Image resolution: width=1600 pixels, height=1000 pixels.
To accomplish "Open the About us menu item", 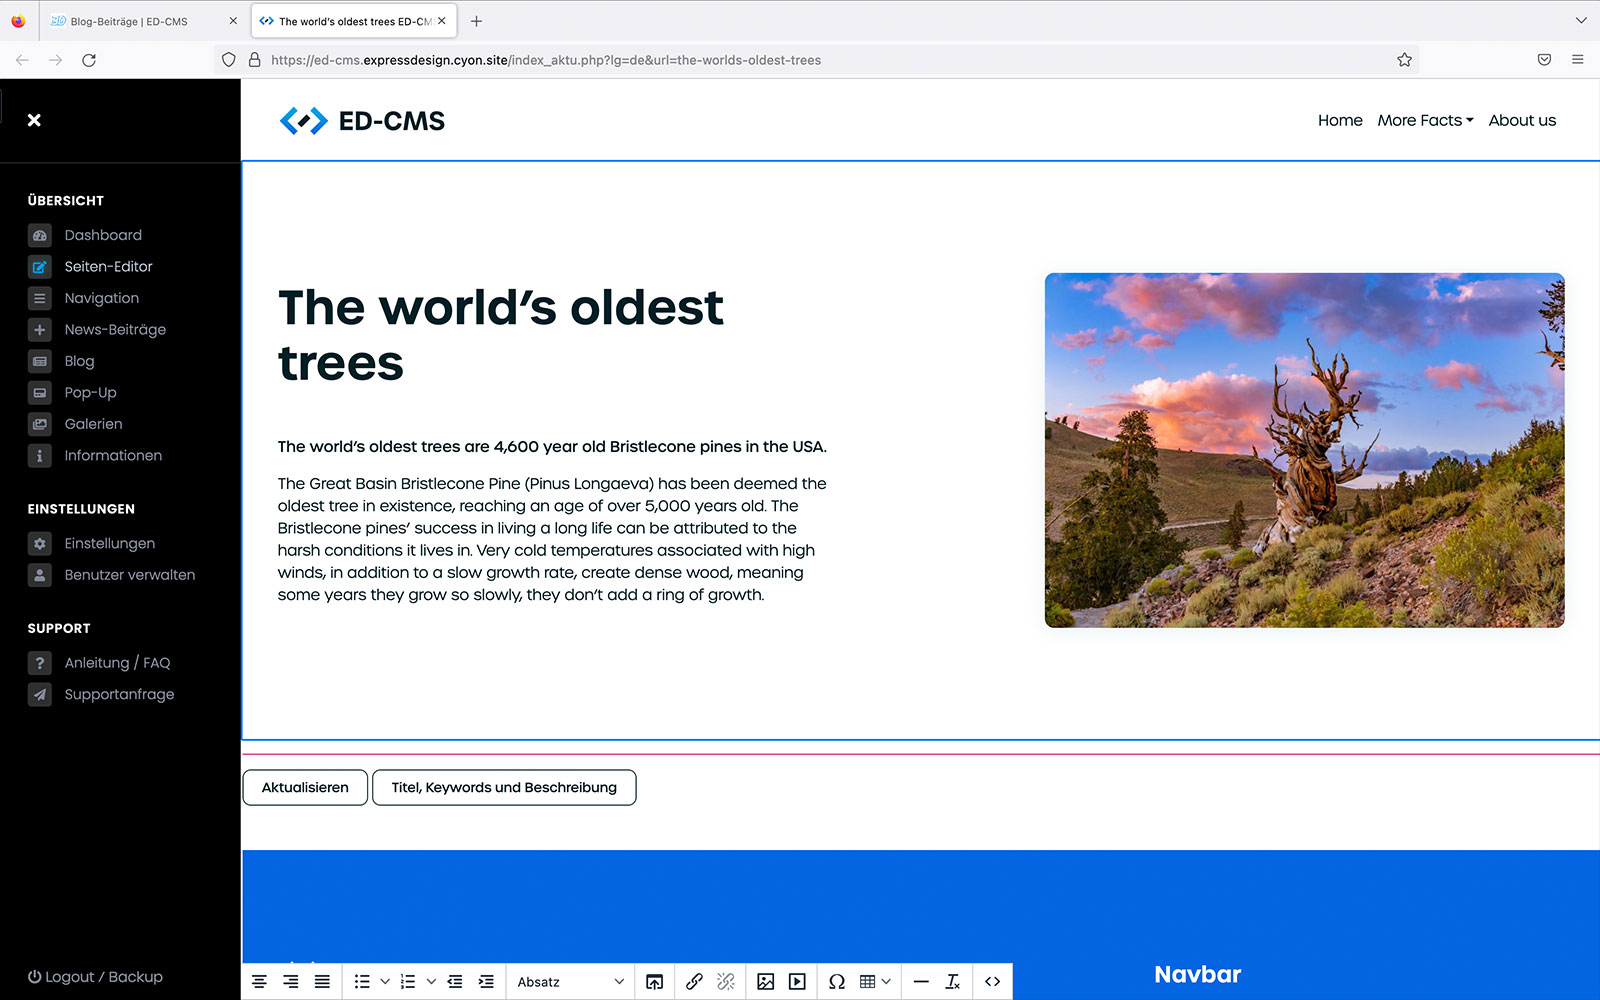I will 1521,120.
